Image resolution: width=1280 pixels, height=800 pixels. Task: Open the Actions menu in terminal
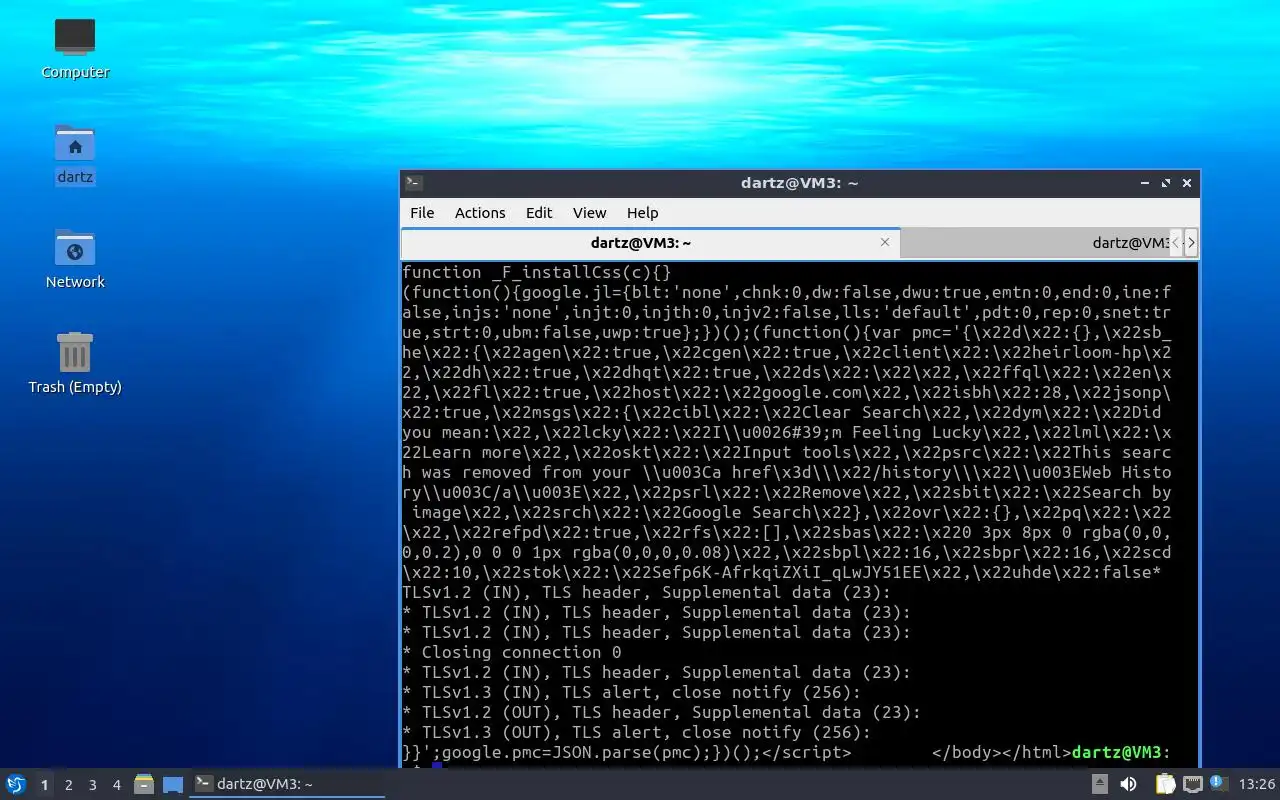click(480, 213)
